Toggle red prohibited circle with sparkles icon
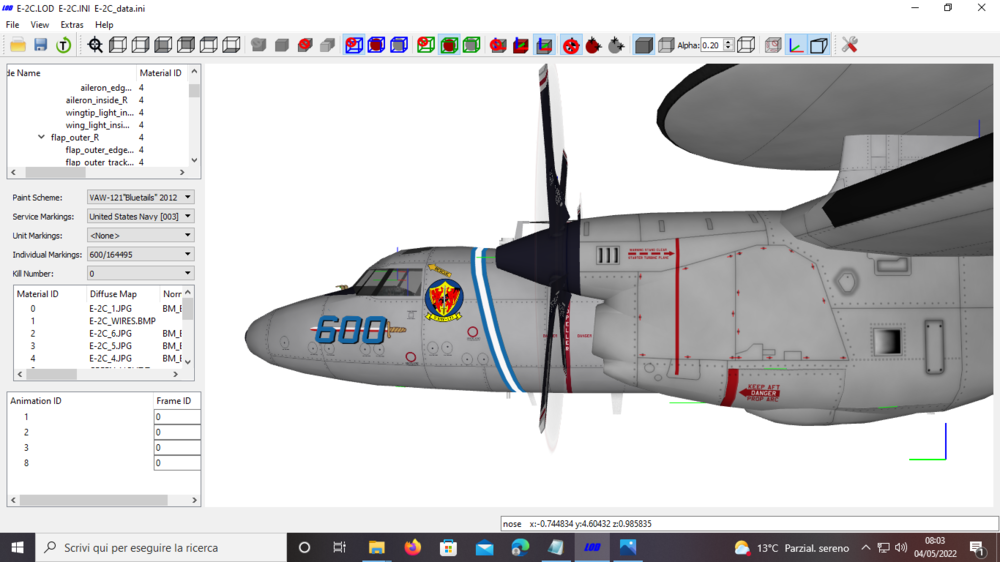The image size is (1000, 562). point(571,45)
